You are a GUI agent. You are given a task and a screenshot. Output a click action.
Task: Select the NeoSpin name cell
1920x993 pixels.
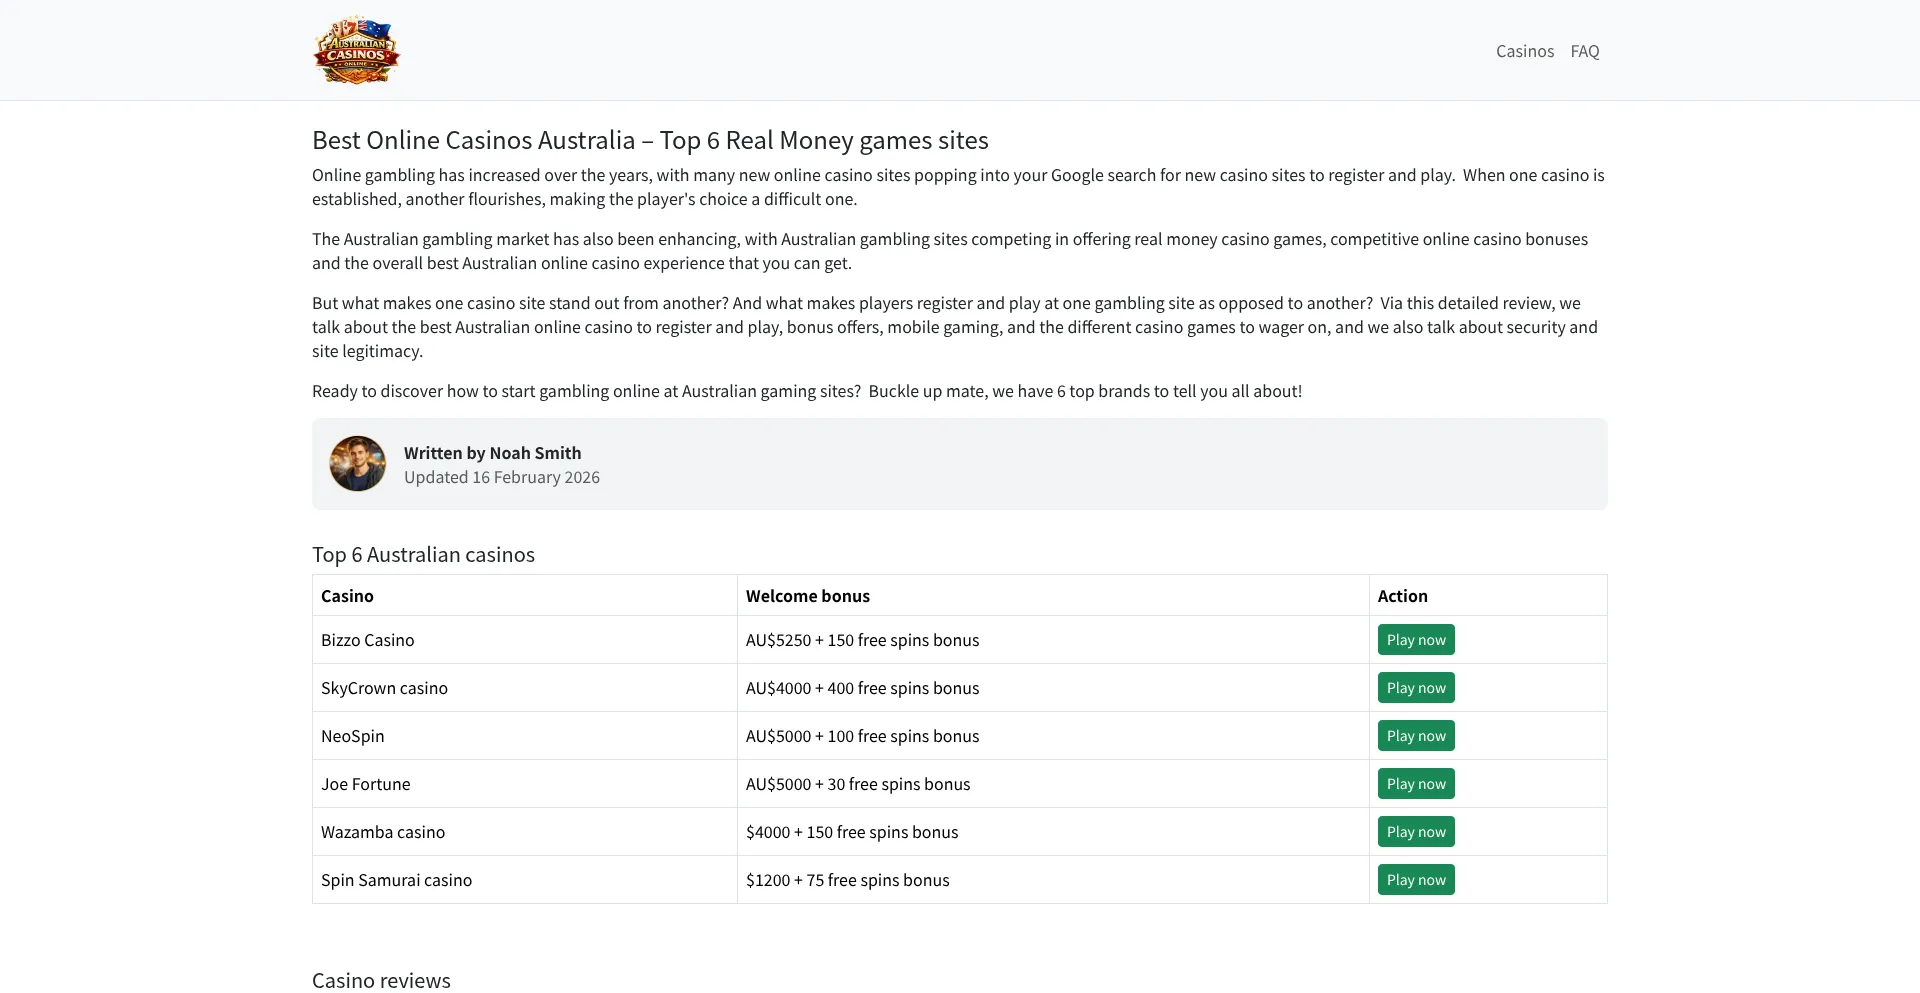[525, 736]
